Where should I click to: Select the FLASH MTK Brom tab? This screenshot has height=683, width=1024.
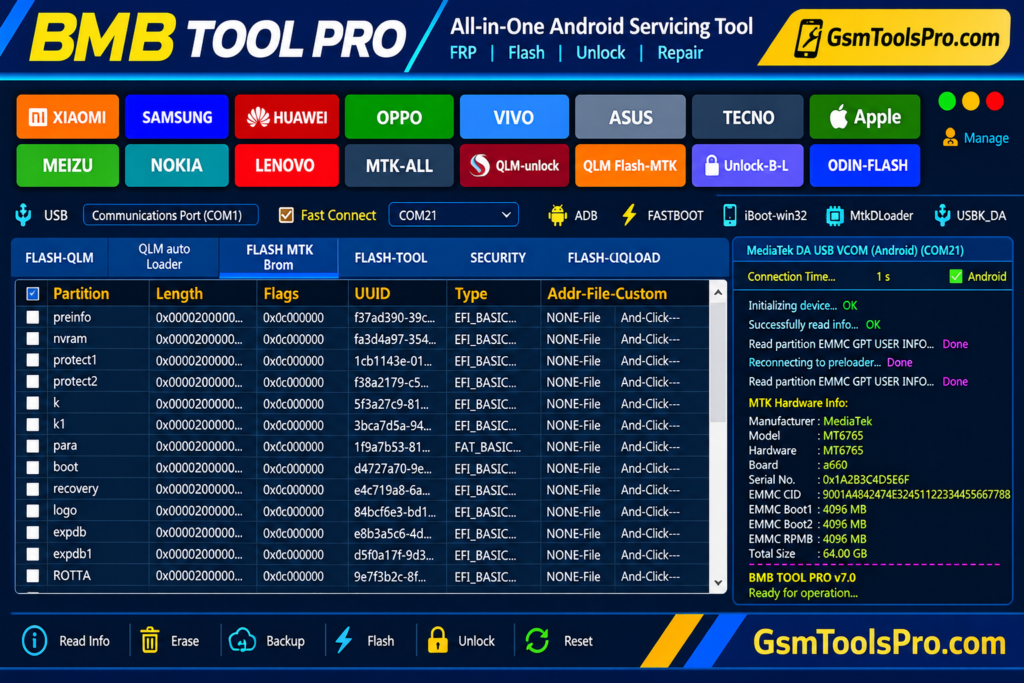pos(279,257)
